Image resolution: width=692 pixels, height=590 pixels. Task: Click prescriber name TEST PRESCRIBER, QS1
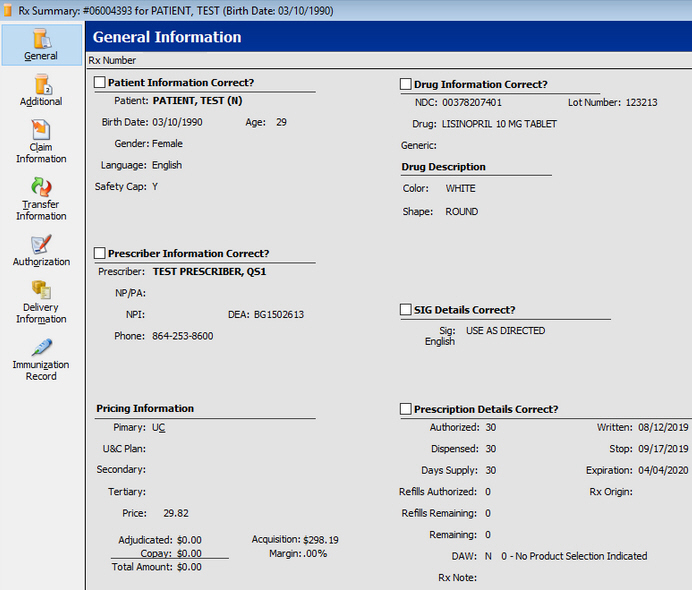click(x=209, y=271)
